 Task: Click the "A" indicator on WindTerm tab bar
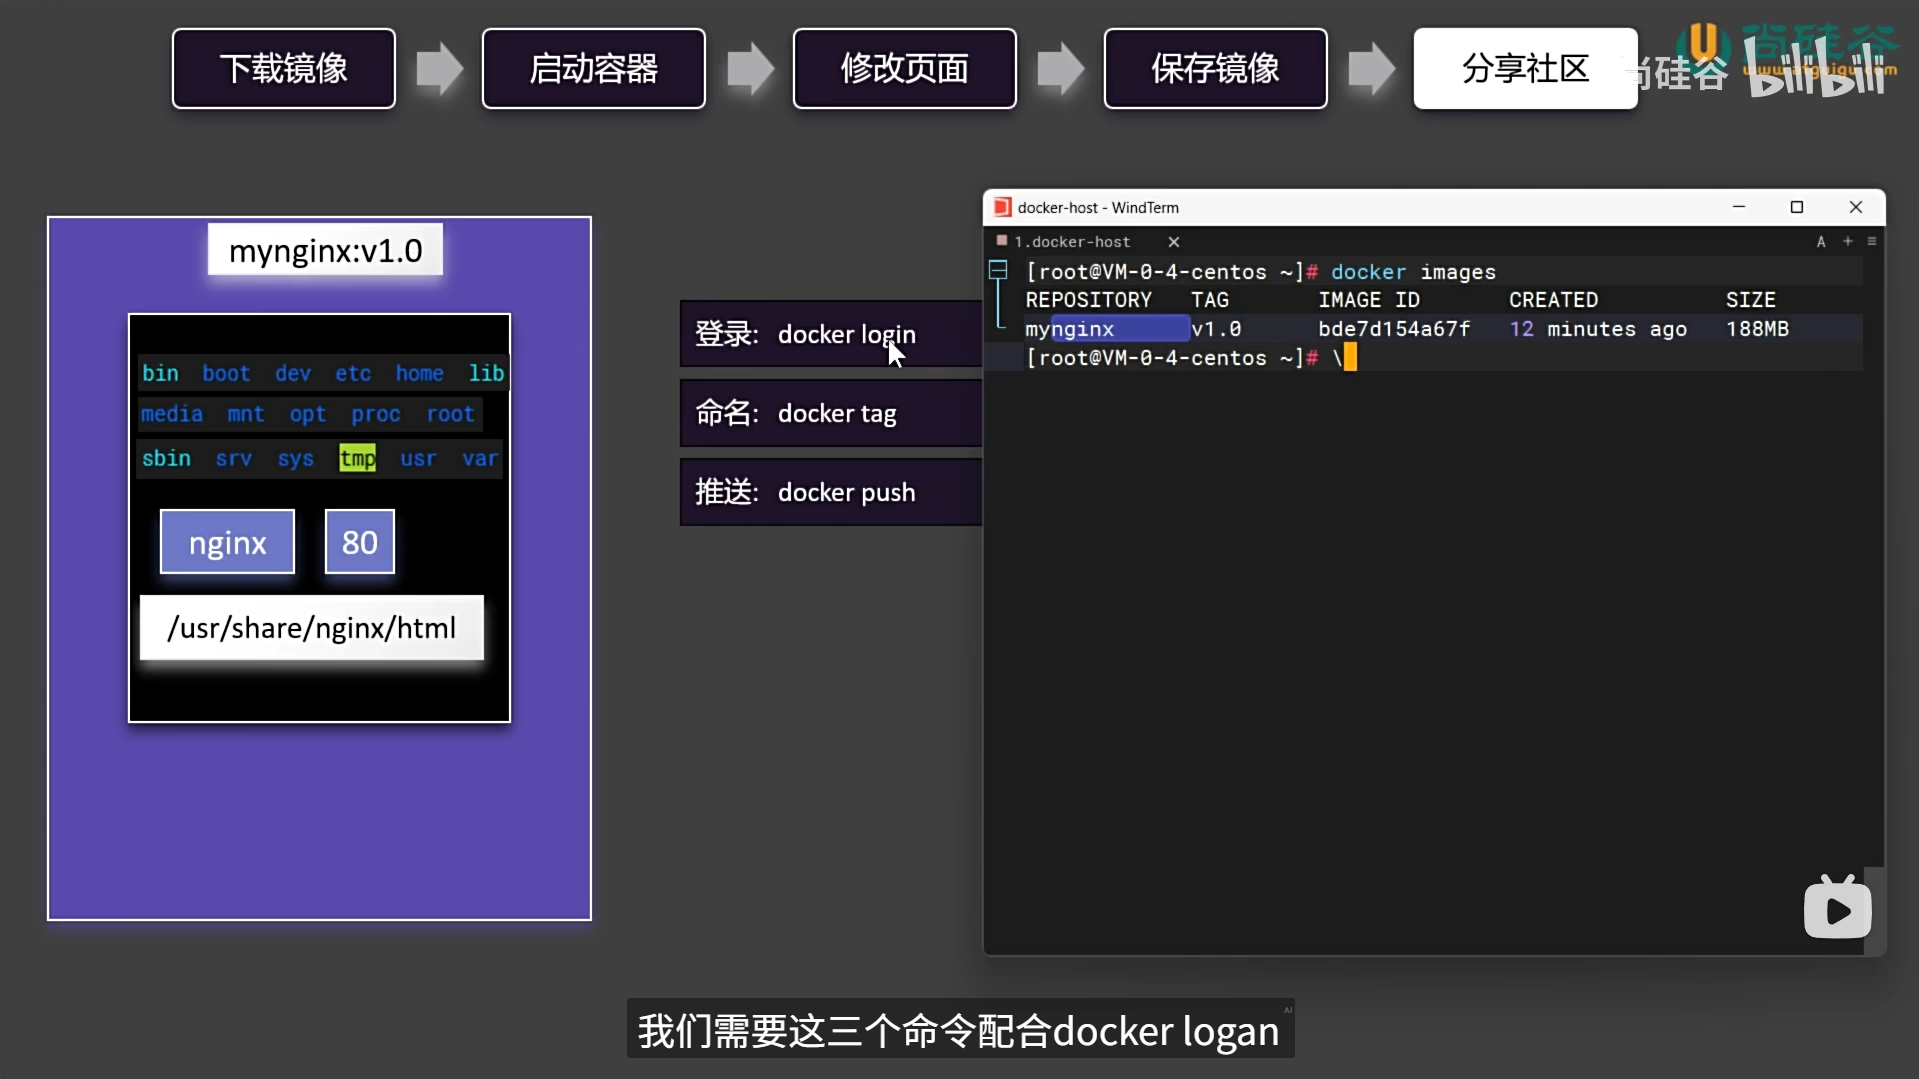point(1821,241)
